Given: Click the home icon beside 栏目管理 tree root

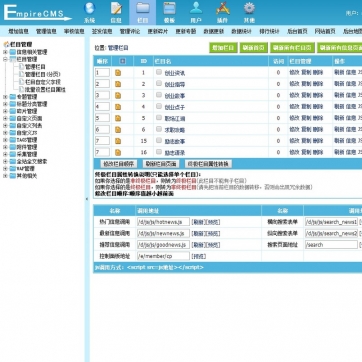Looking at the screenshot, I should (x=6, y=44).
